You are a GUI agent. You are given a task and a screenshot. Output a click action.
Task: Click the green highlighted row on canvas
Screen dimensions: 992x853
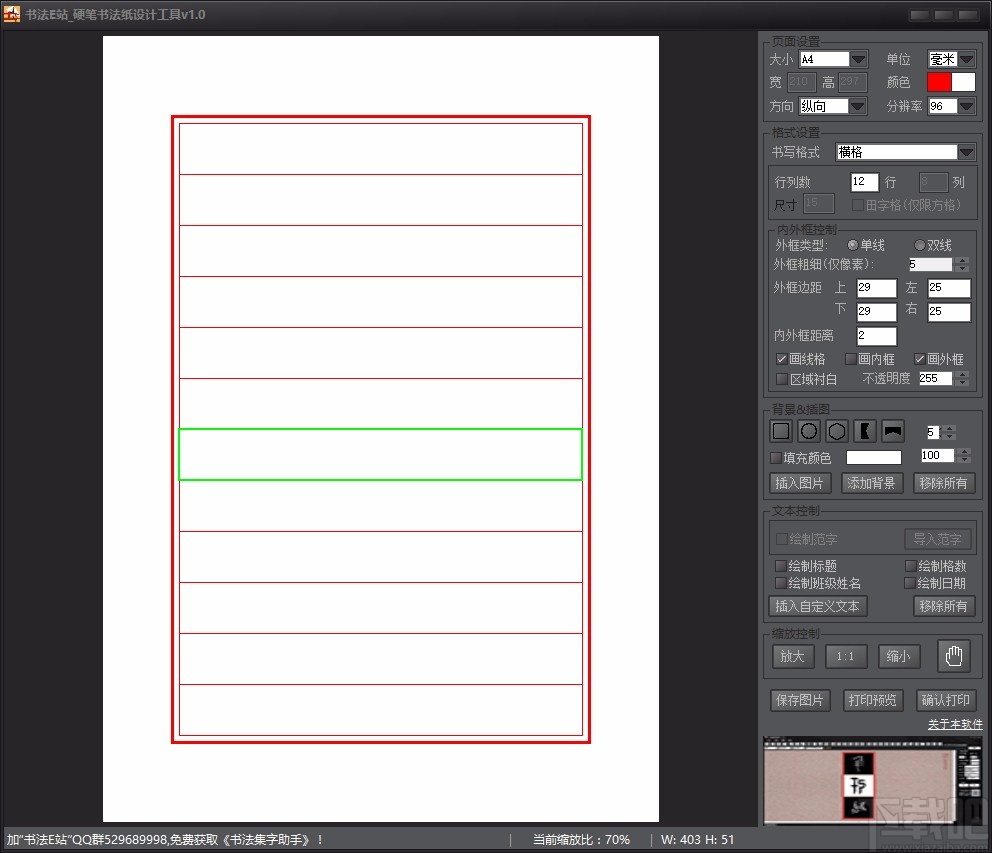(x=380, y=454)
